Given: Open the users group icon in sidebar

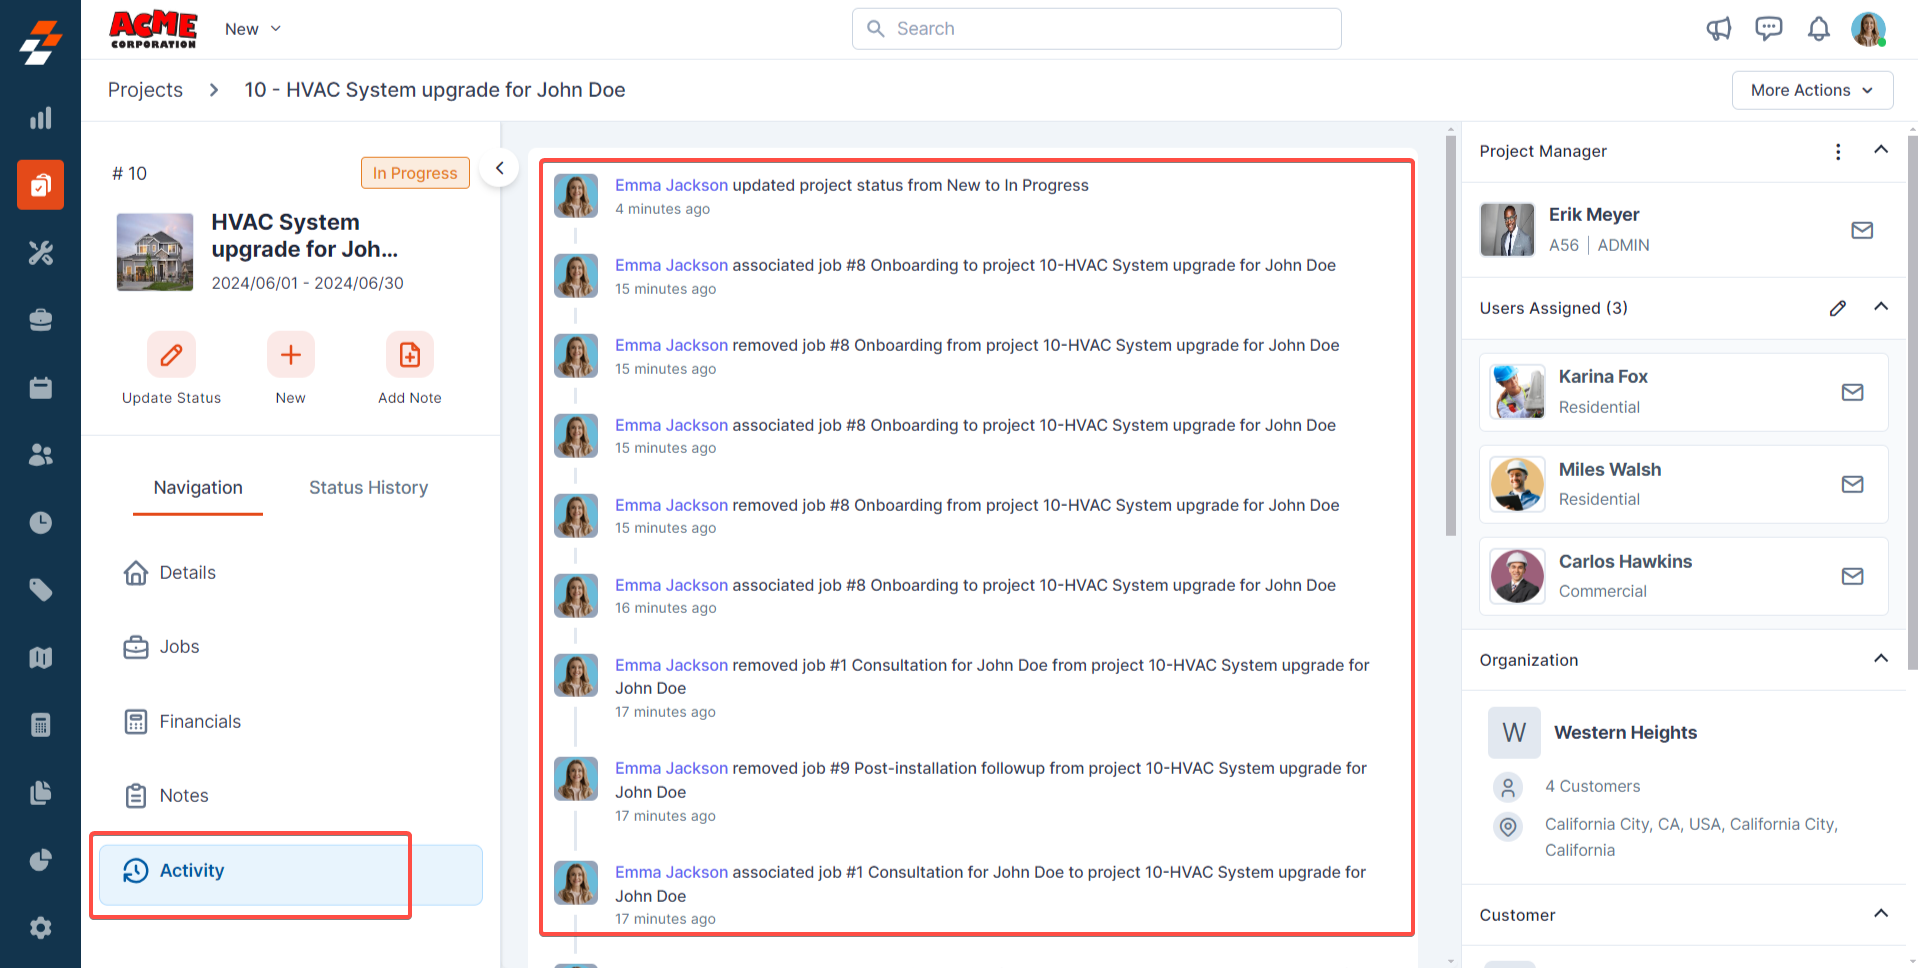Looking at the screenshot, I should pos(40,455).
